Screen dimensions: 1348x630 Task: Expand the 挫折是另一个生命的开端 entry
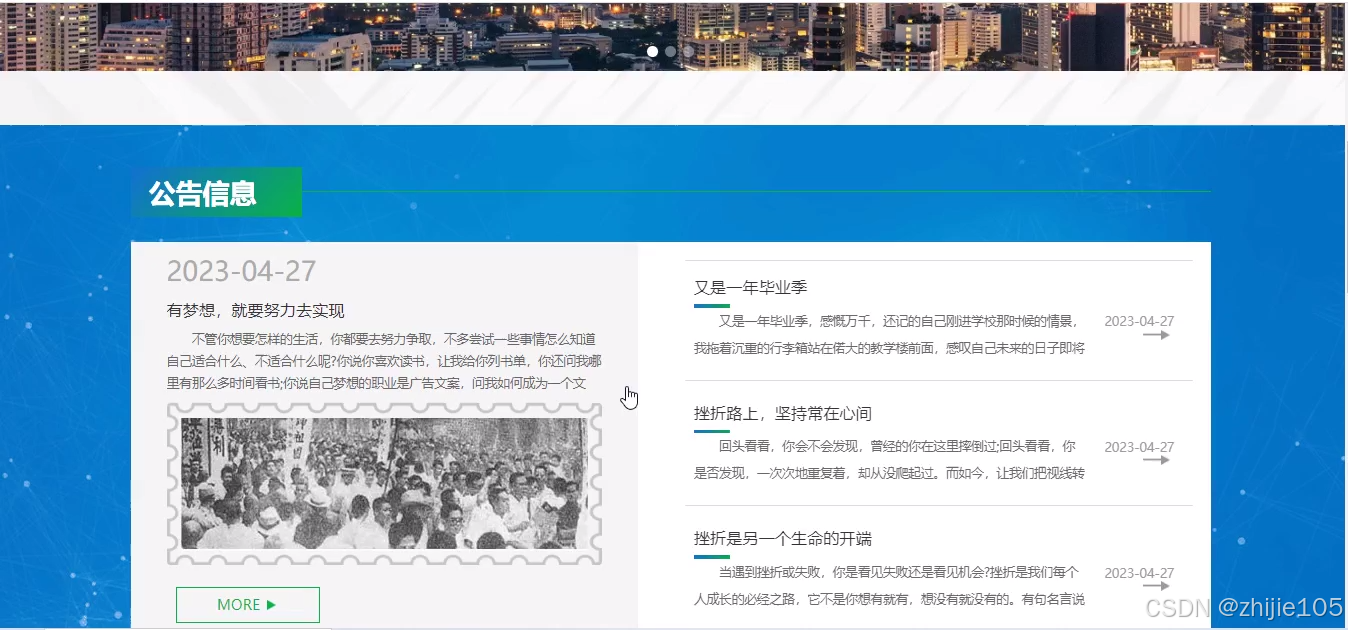tap(784, 538)
